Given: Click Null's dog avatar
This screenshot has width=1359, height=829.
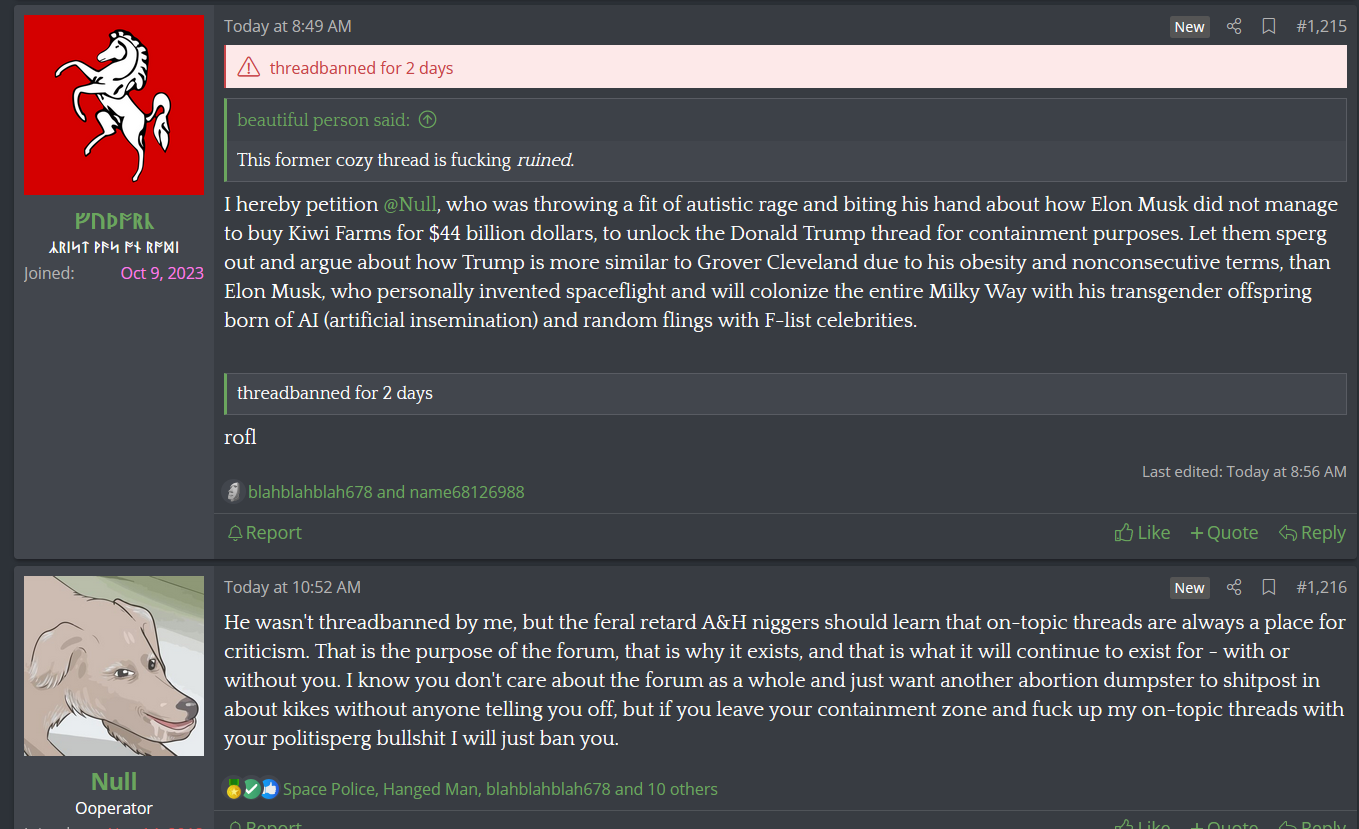Looking at the screenshot, I should point(114,666).
